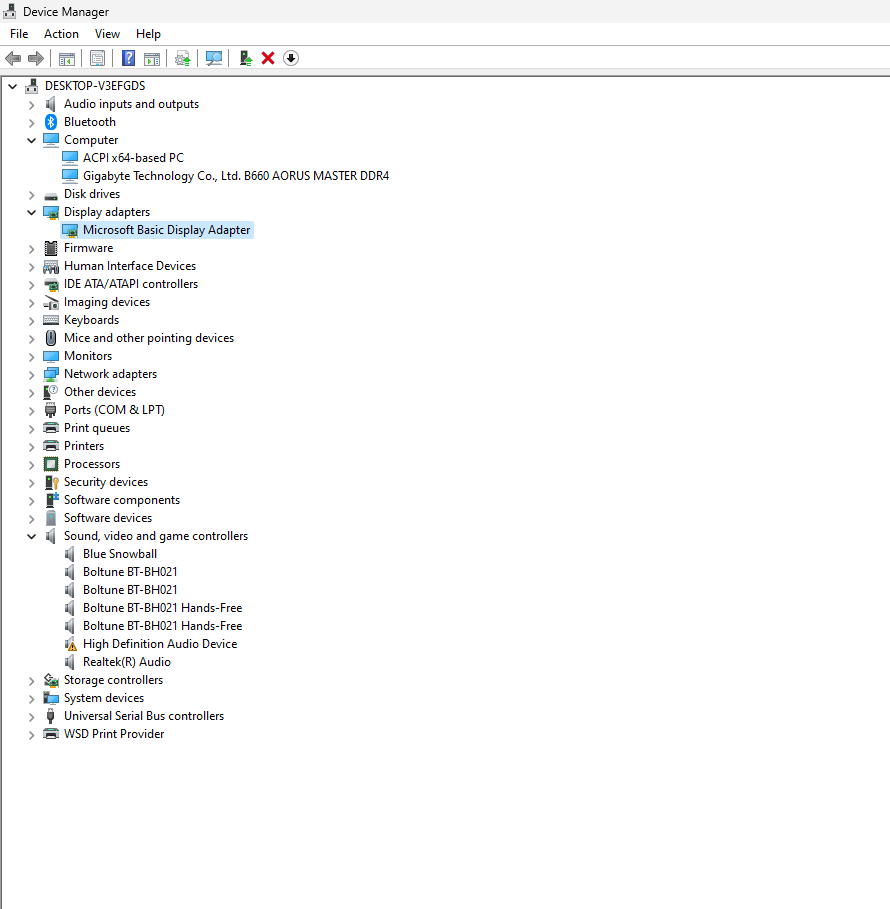The image size is (890, 909).
Task: Collapse Sound, video and game controllers
Action: 32,536
